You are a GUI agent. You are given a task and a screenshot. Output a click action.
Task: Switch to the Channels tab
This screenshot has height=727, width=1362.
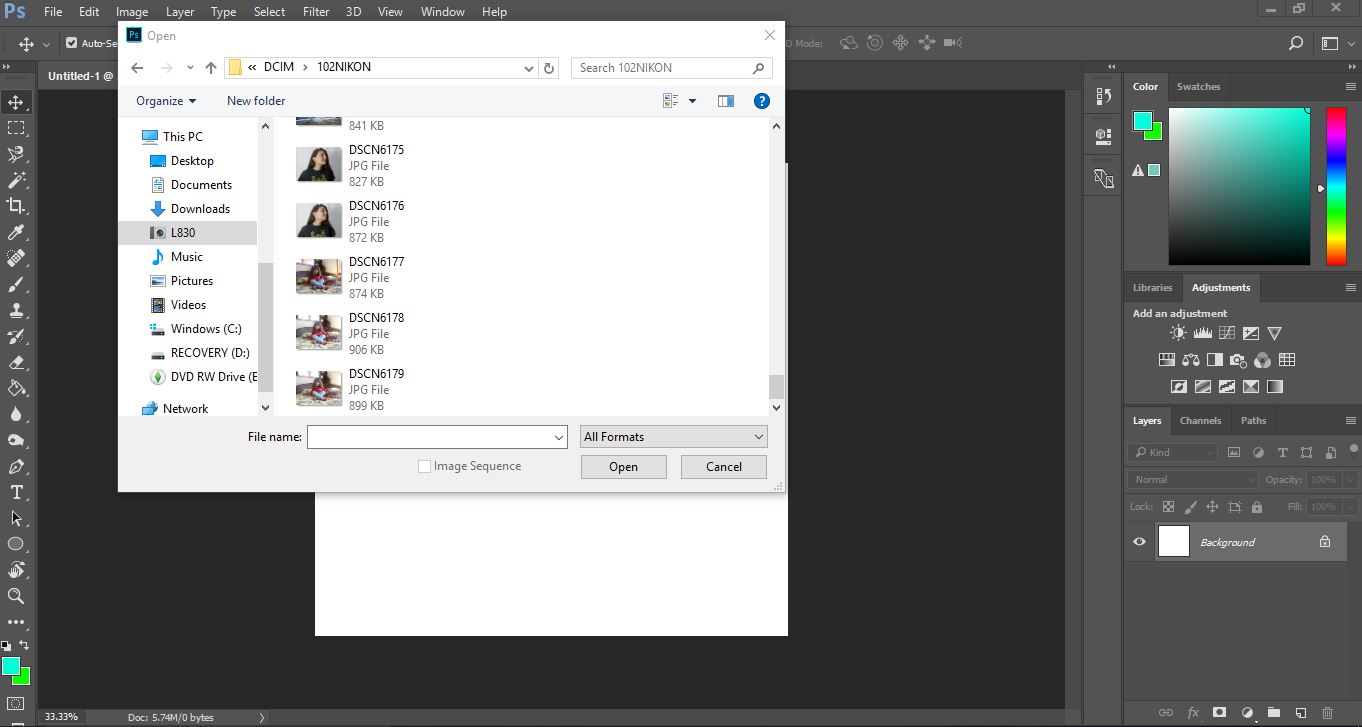pos(1200,421)
